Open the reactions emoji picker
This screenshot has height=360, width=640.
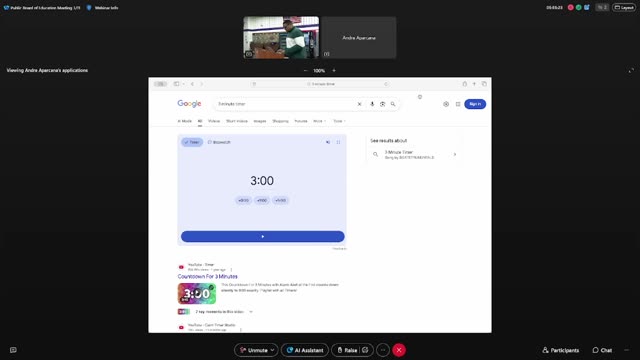365,350
